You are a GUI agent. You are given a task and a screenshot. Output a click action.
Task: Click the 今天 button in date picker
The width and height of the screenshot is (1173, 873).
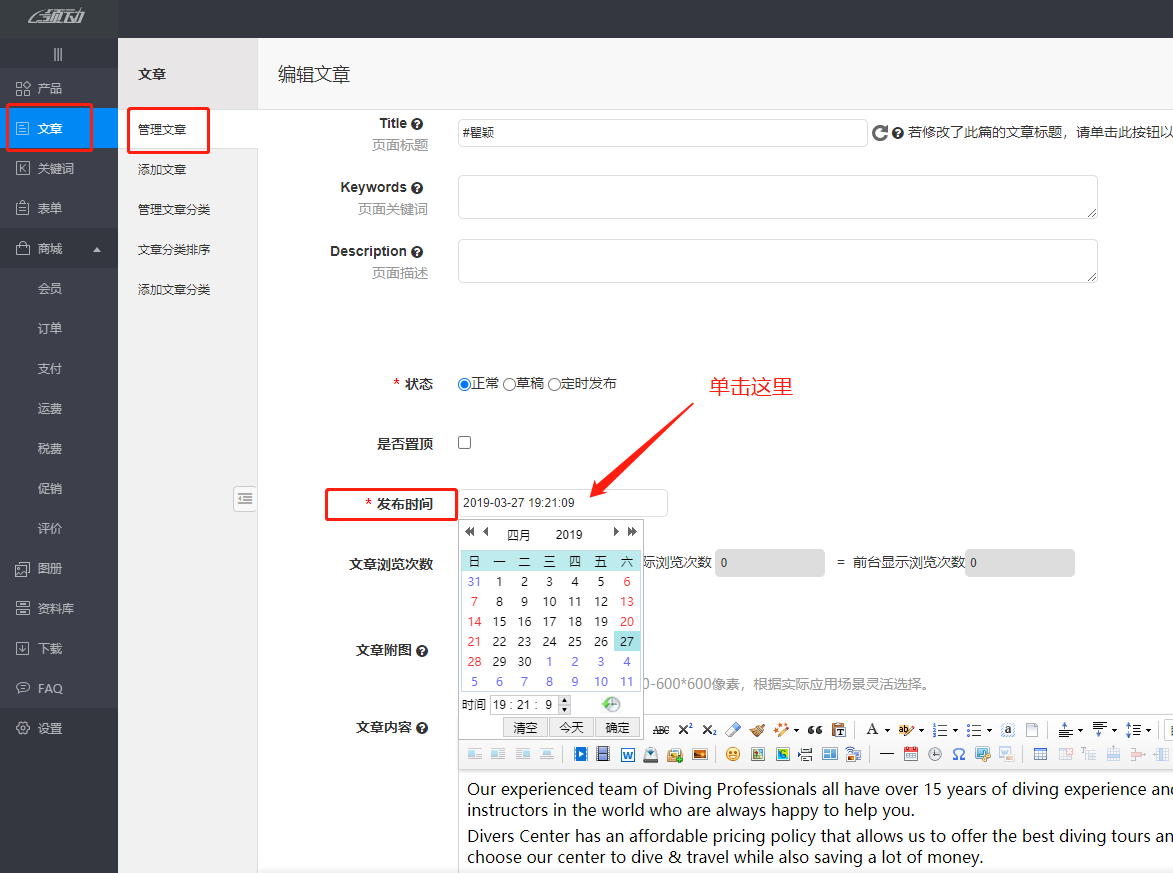point(571,727)
